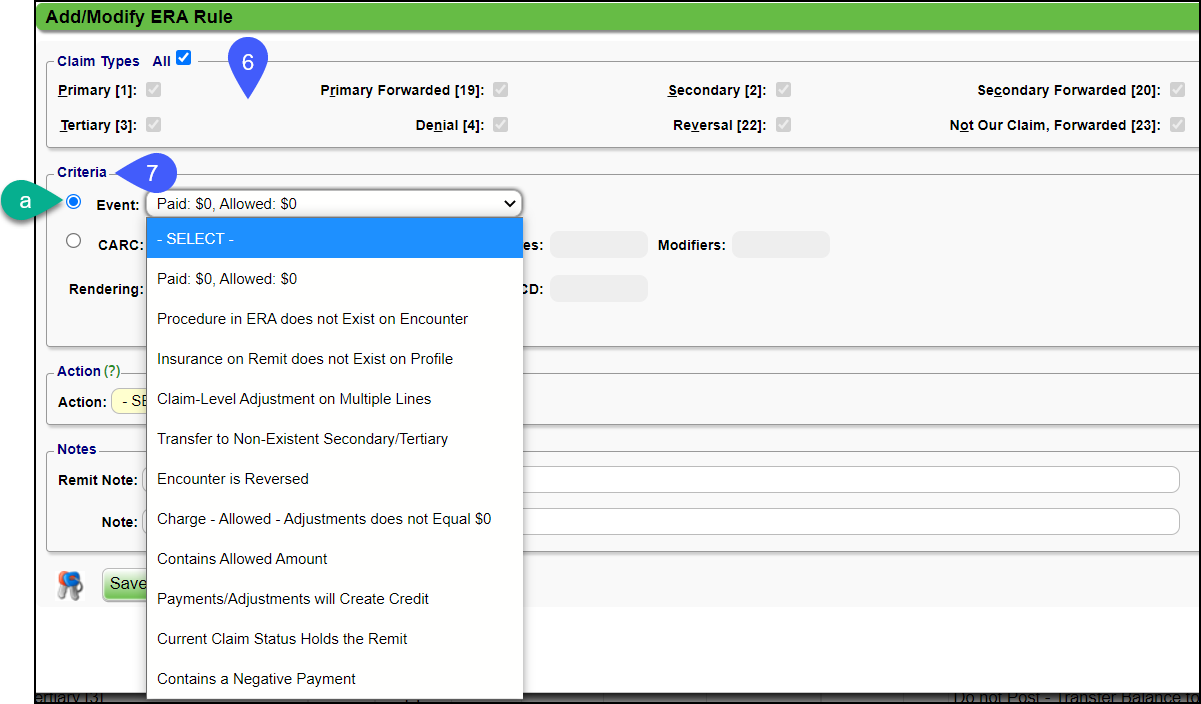Choose 'Claim-Level Adjustment on Multiple Lines'

[x=334, y=399]
